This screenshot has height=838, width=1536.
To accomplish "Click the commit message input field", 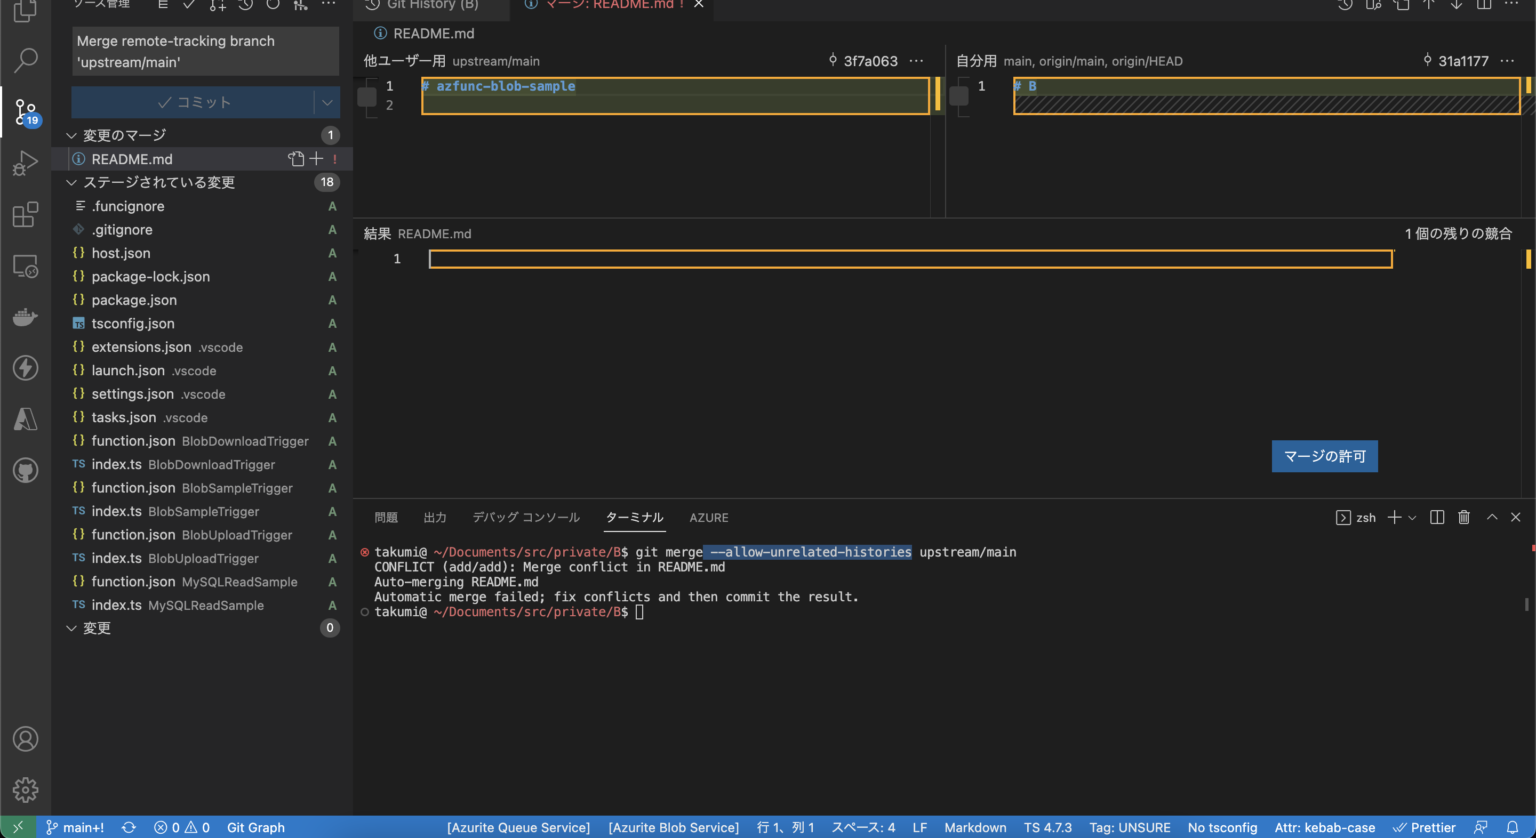I will pyautogui.click(x=205, y=51).
